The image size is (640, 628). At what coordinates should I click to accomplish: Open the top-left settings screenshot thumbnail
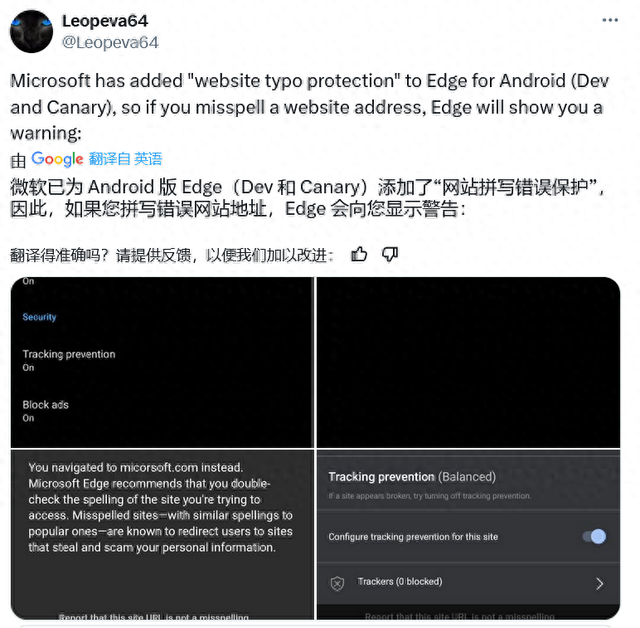click(162, 362)
